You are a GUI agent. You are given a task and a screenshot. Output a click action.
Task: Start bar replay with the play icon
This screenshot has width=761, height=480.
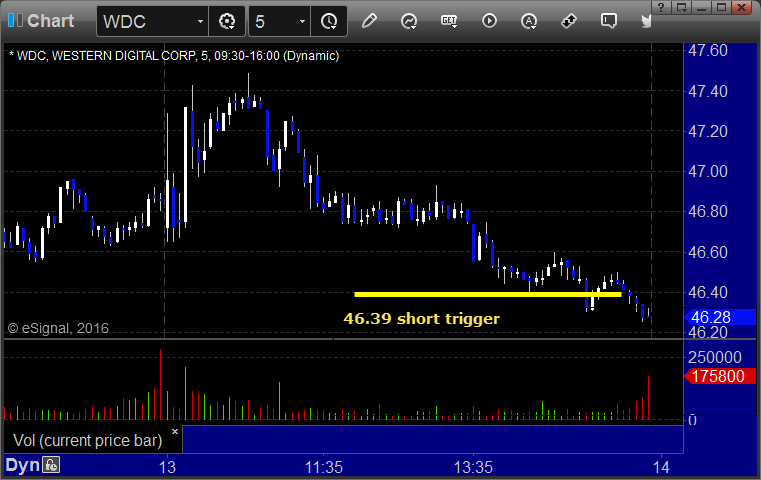[489, 21]
